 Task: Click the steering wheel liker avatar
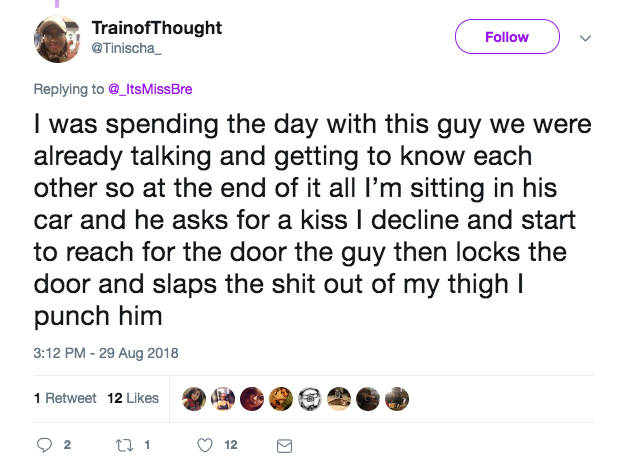coord(310,399)
